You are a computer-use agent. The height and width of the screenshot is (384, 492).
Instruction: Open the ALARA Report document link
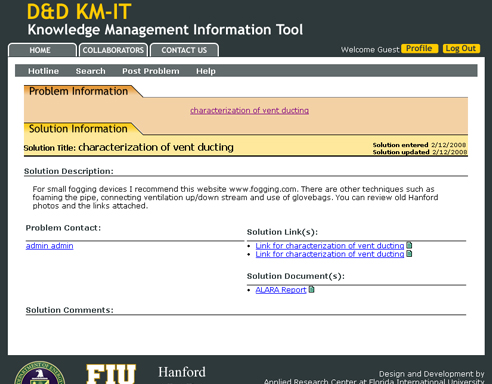point(281,290)
